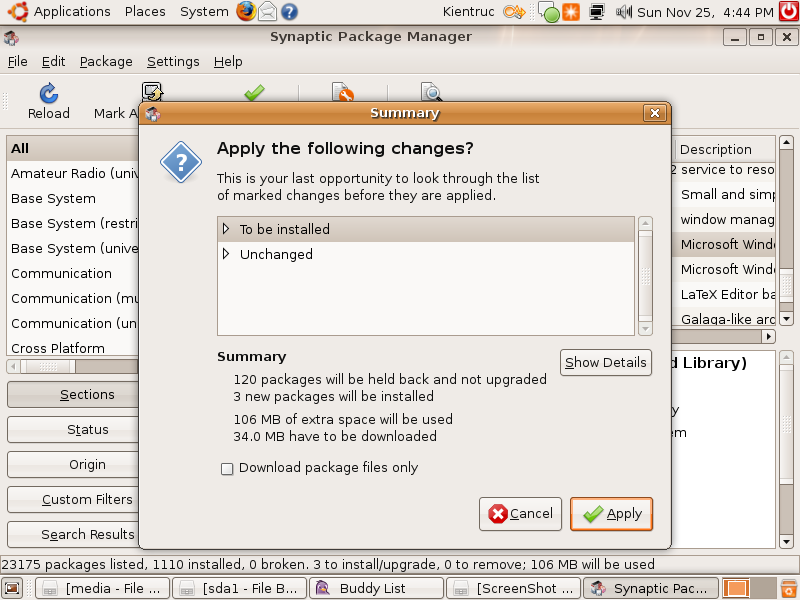
Task: Launch Firefox from the top panel
Action: pyautogui.click(x=246, y=12)
